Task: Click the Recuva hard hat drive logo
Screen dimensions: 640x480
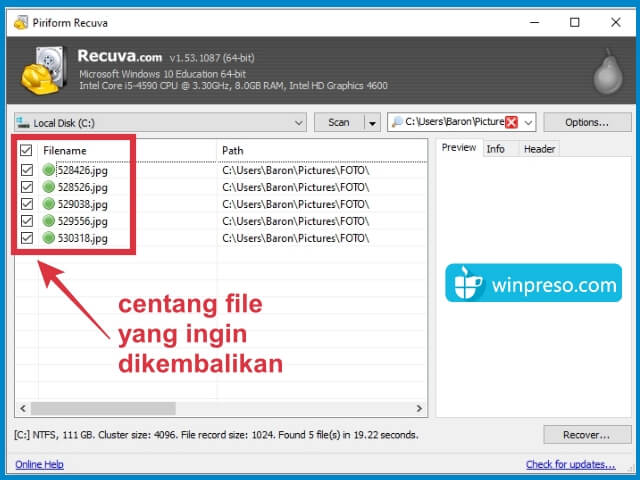Action: tap(44, 70)
